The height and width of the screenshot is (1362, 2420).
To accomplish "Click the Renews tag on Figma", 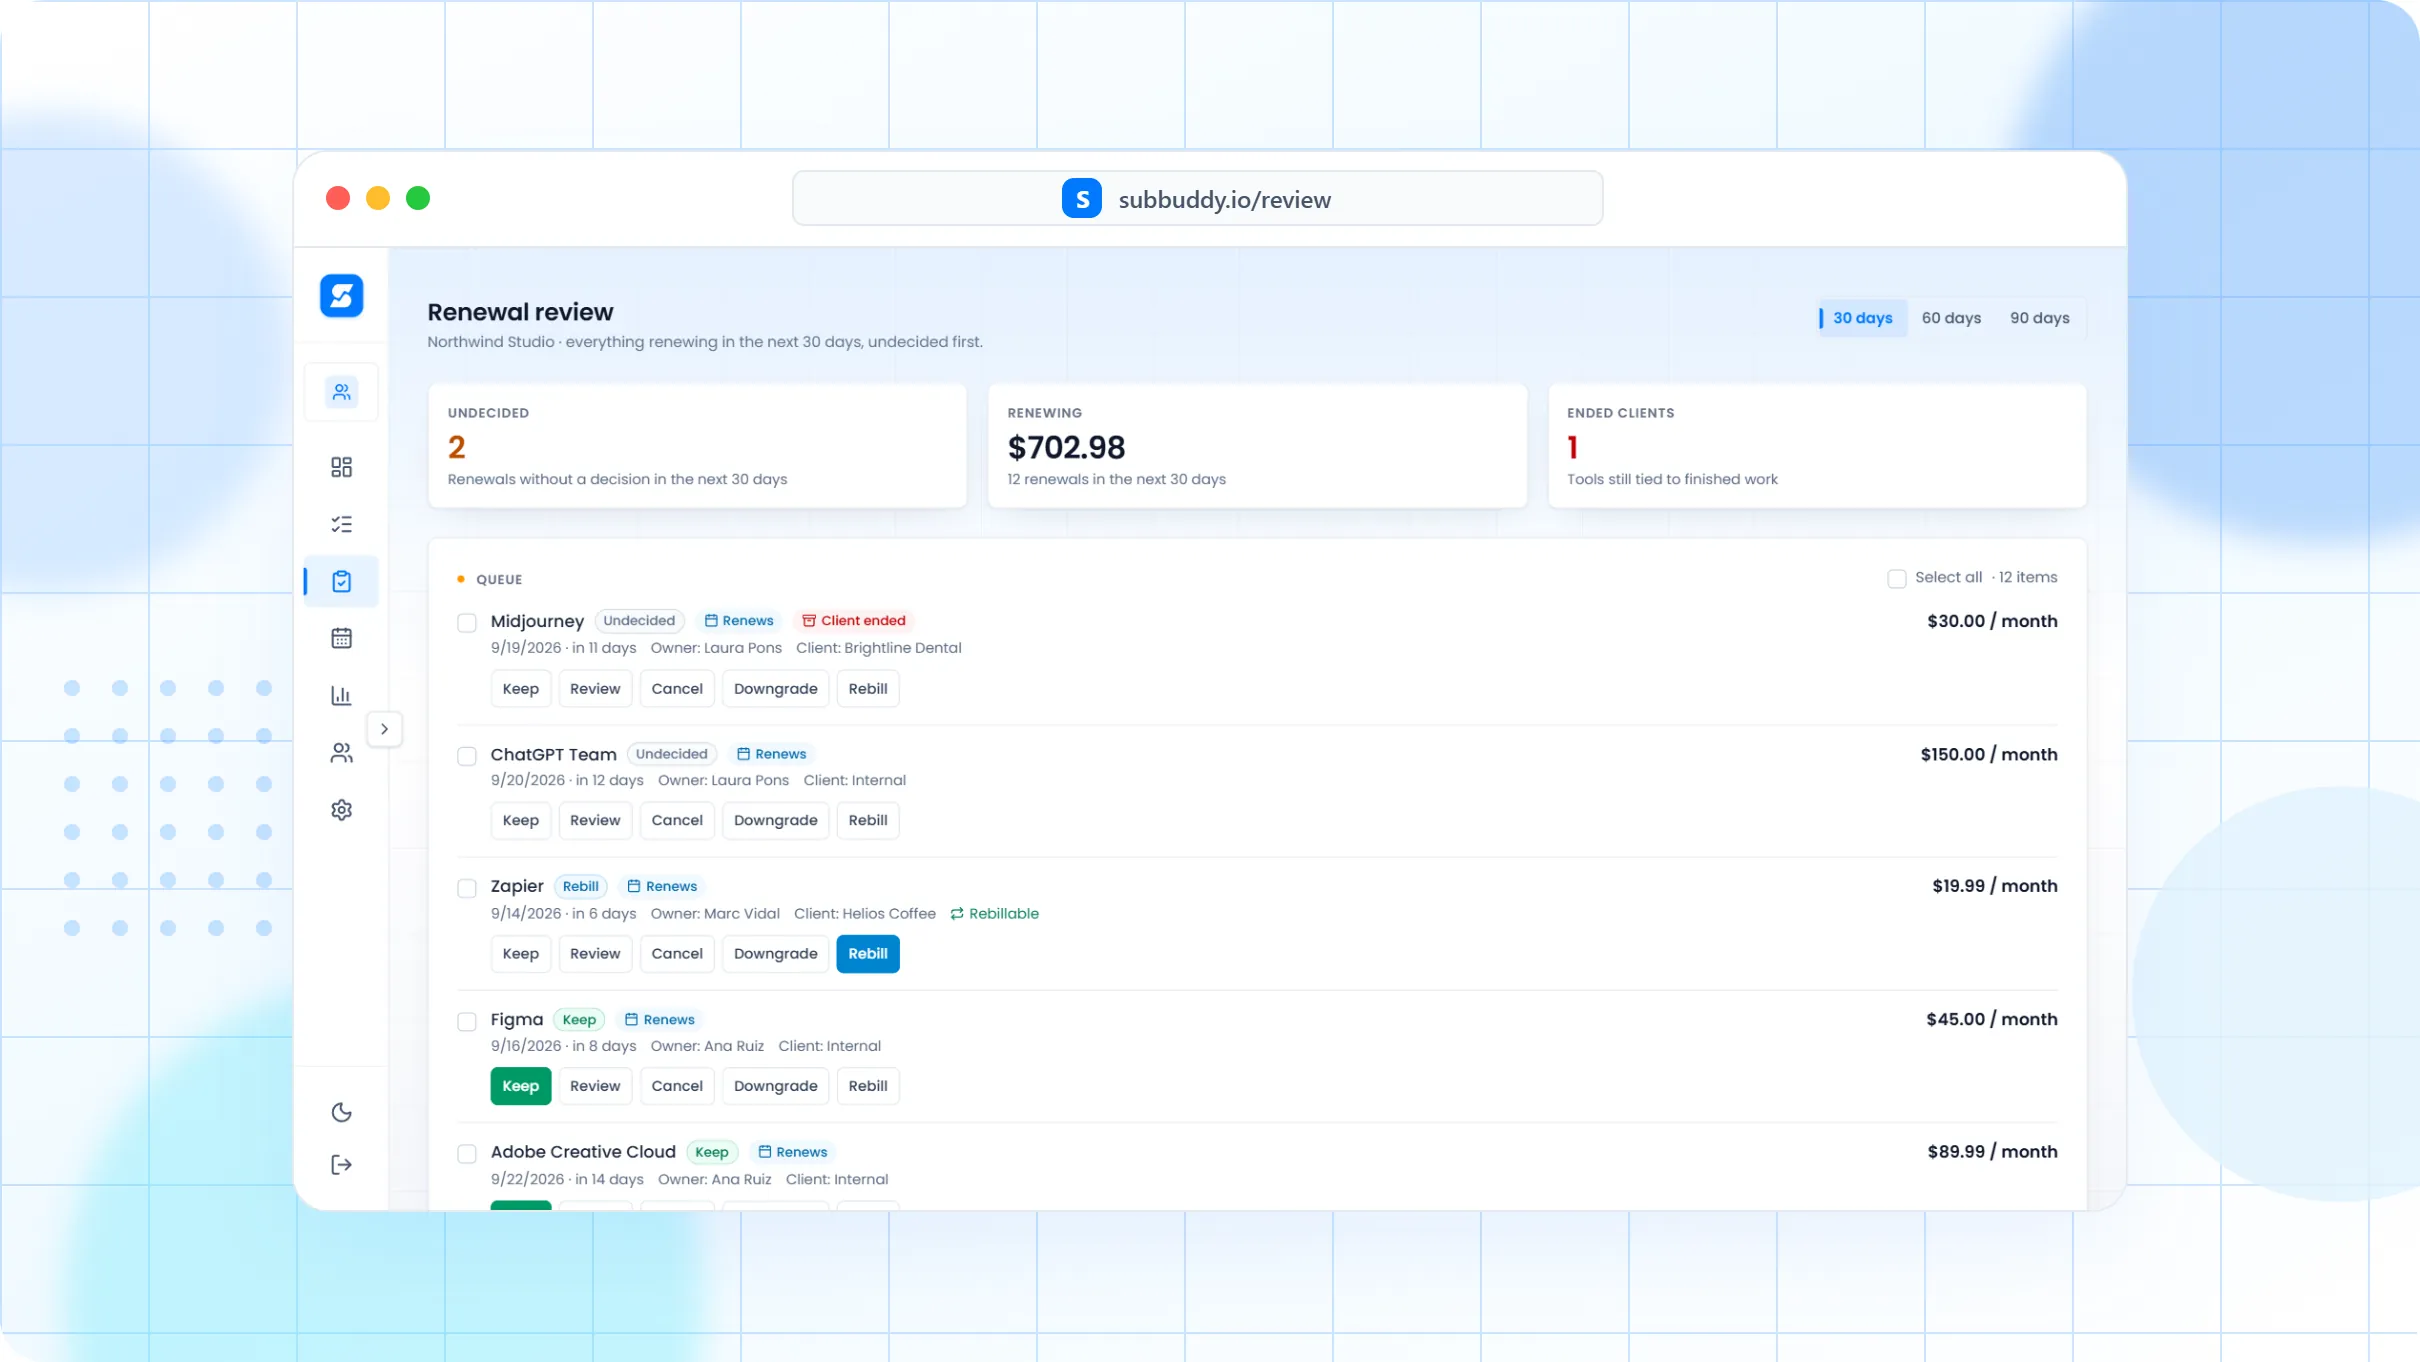I will pos(659,1020).
